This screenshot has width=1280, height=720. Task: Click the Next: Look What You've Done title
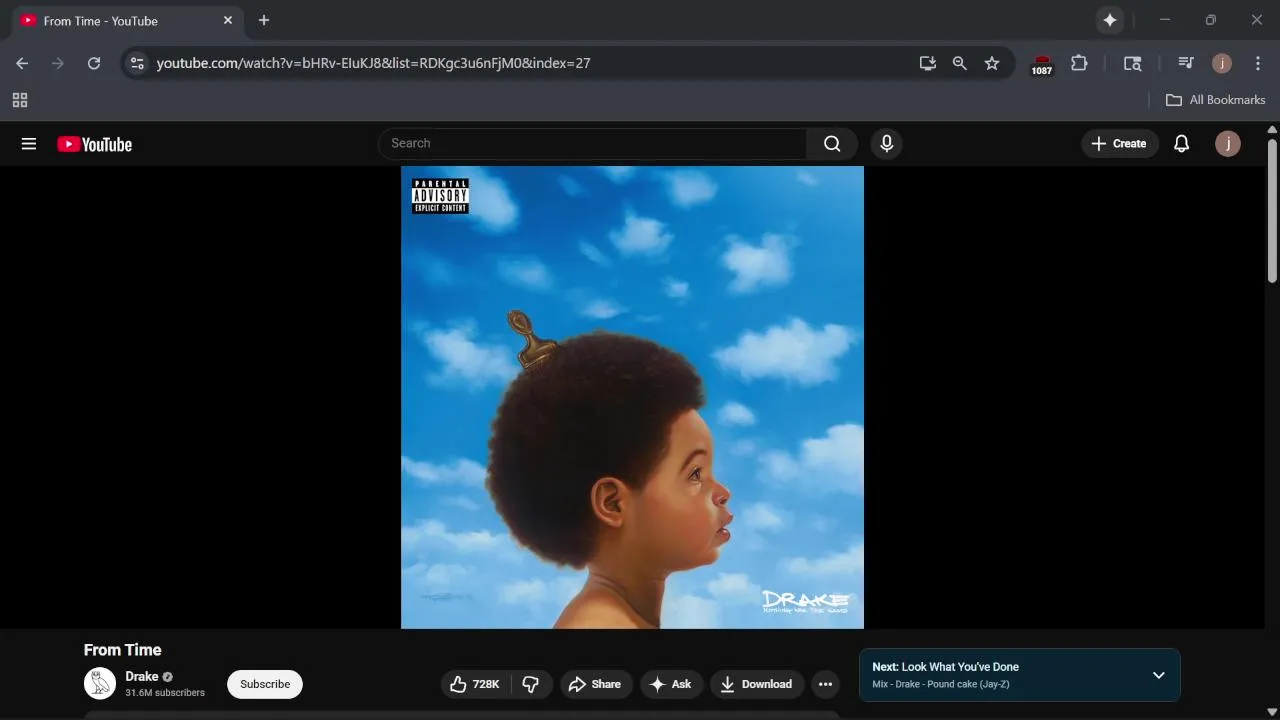click(x=945, y=667)
